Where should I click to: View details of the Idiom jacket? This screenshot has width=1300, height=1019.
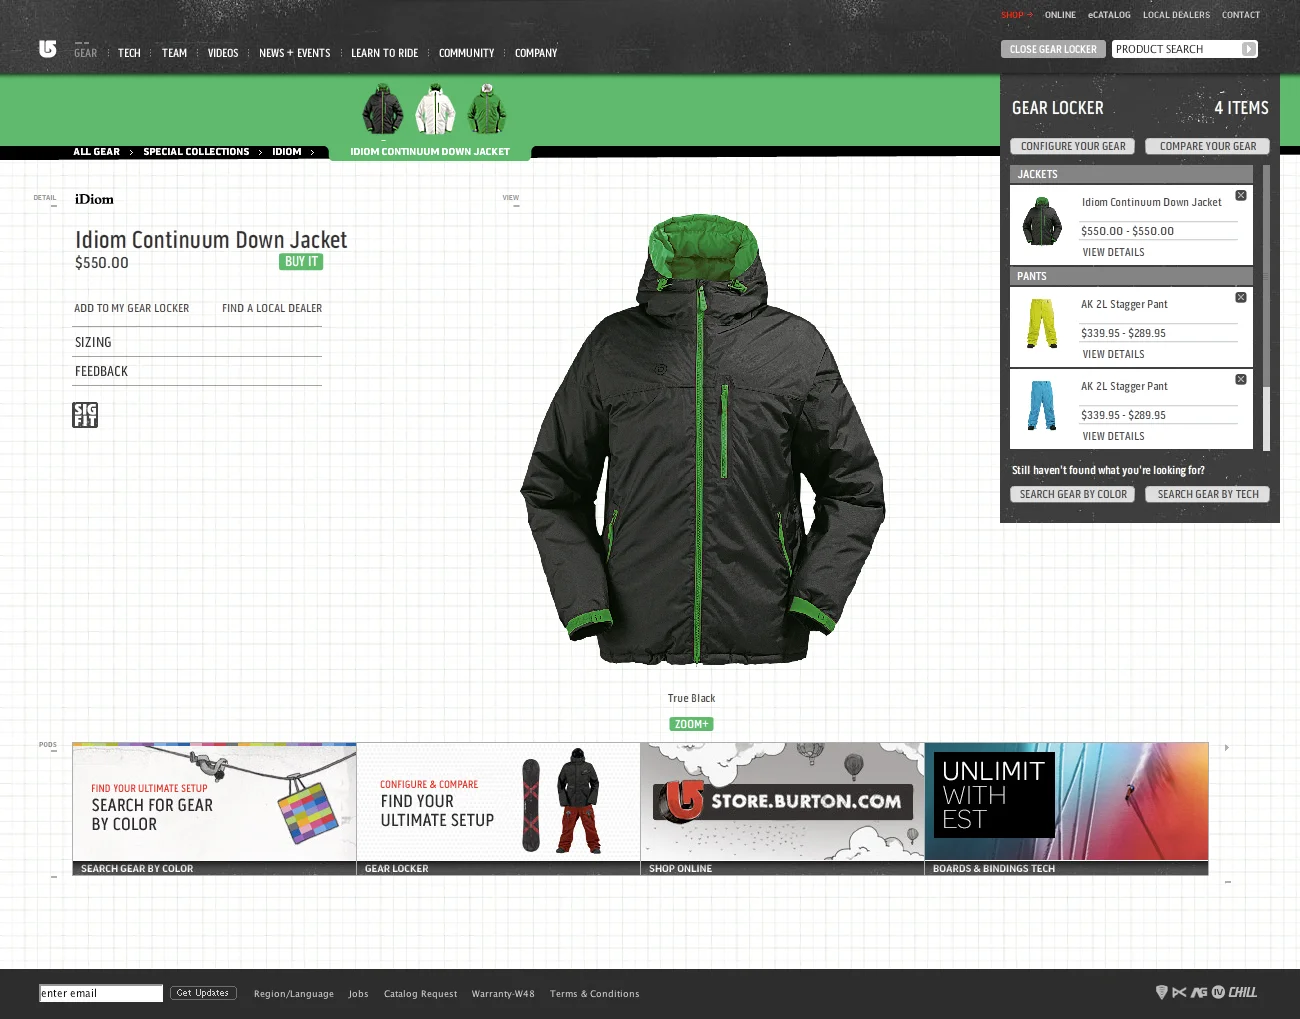[1113, 252]
